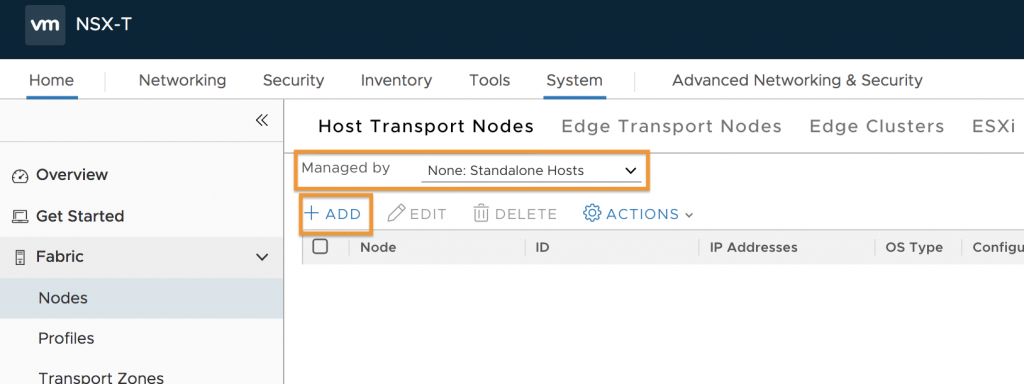This screenshot has height=384, width=1024.
Task: Tick the select-all checkbox in table header
Action: 320,247
